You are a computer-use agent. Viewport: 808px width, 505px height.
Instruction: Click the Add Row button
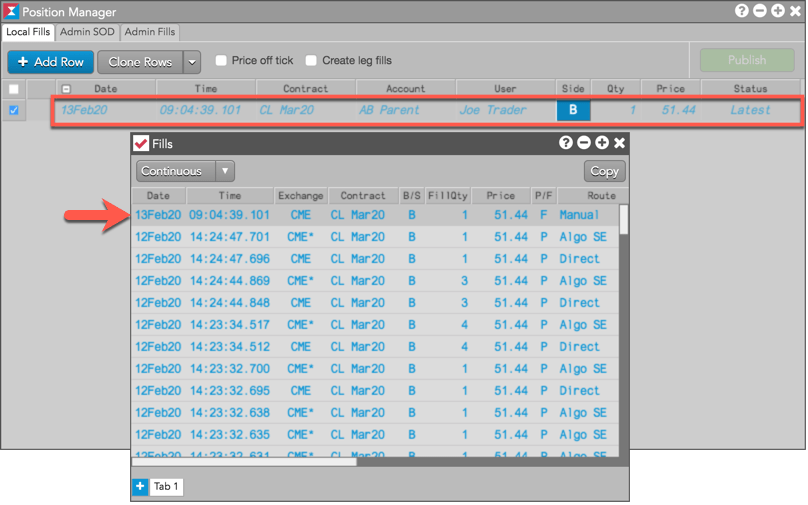coord(50,62)
